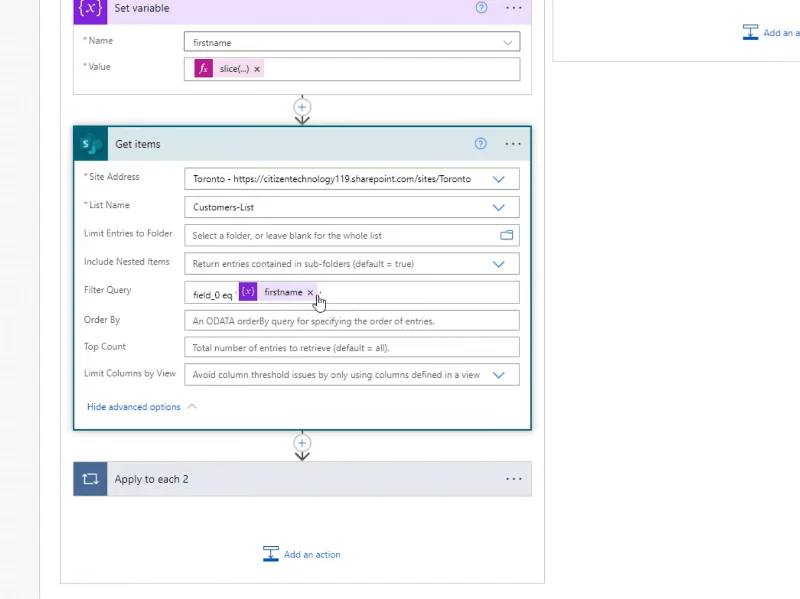Click the Hide advanced options link
Image resolution: width=800 pixels, height=599 pixels.
tap(134, 407)
